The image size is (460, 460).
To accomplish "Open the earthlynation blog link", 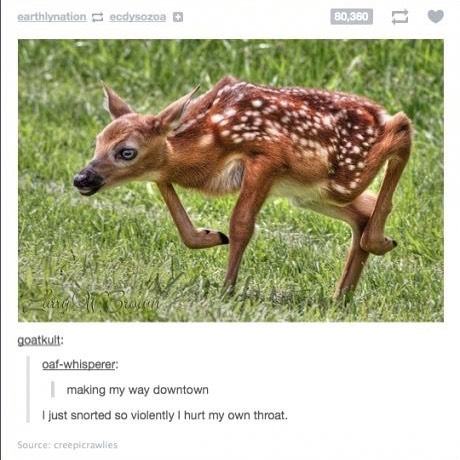I will [x=52, y=17].
